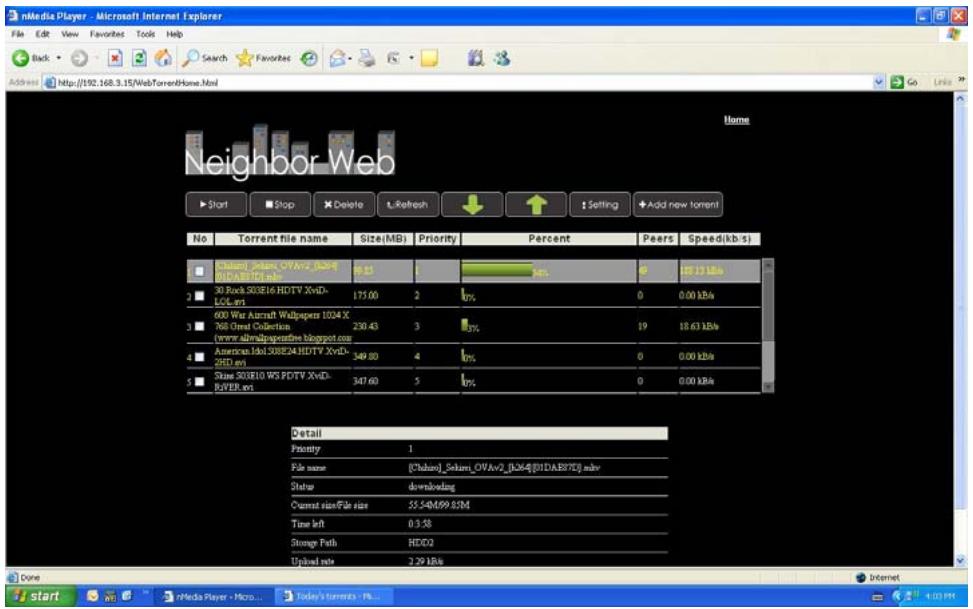The height and width of the screenshot is (609, 973).
Task: Click the progress bar of the first torrent
Action: [497, 269]
